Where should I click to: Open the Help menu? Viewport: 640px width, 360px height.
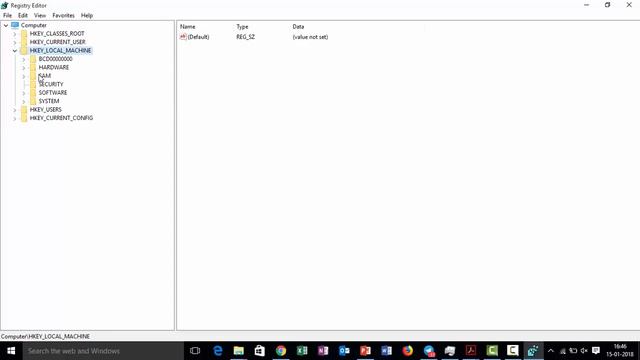[x=87, y=16]
